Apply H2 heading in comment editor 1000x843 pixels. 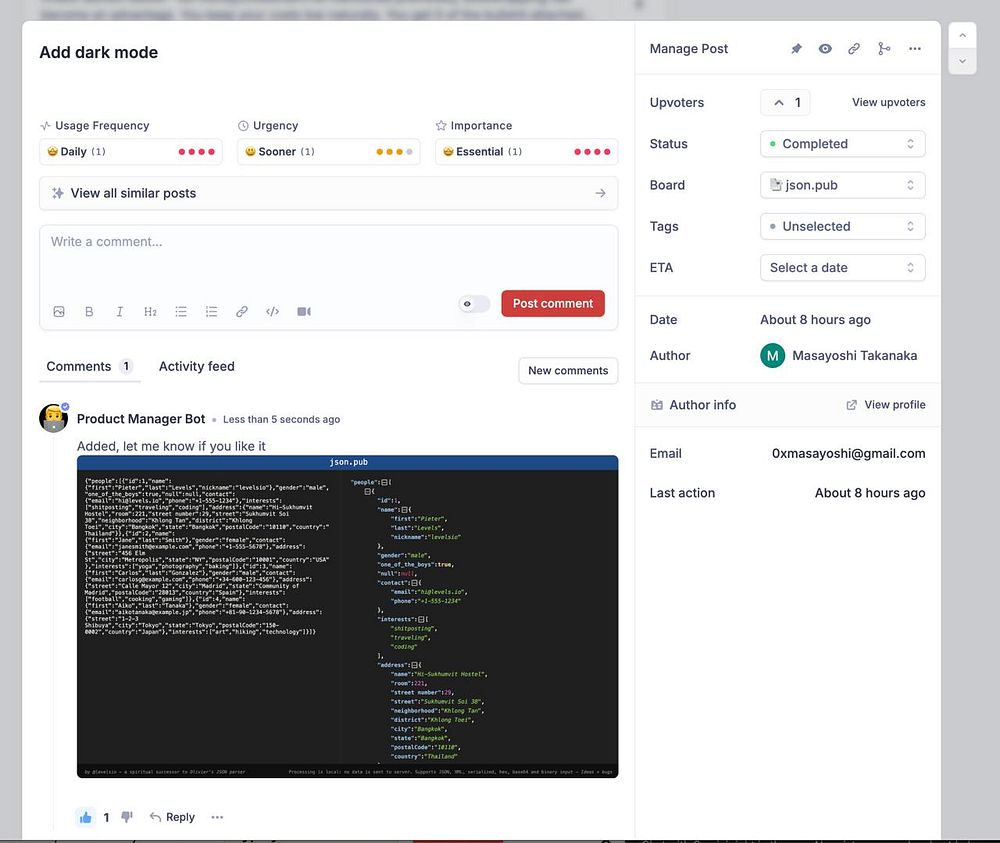(150, 312)
